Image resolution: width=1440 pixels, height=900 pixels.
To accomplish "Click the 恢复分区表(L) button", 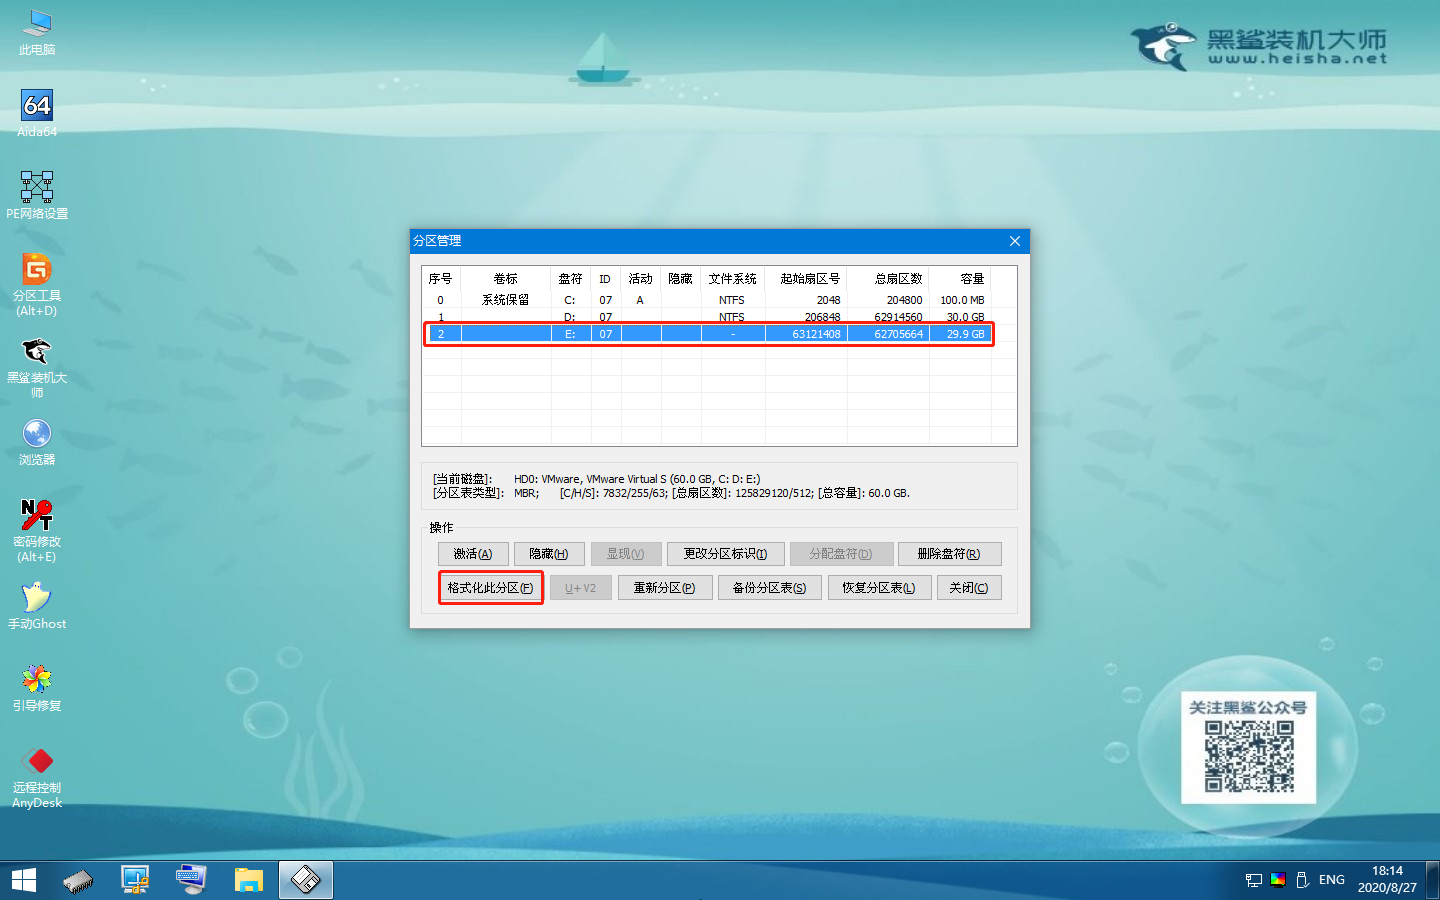I will tap(879, 588).
